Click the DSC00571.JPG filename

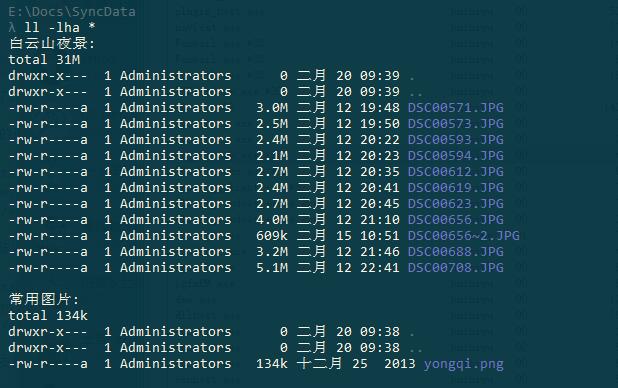456,108
